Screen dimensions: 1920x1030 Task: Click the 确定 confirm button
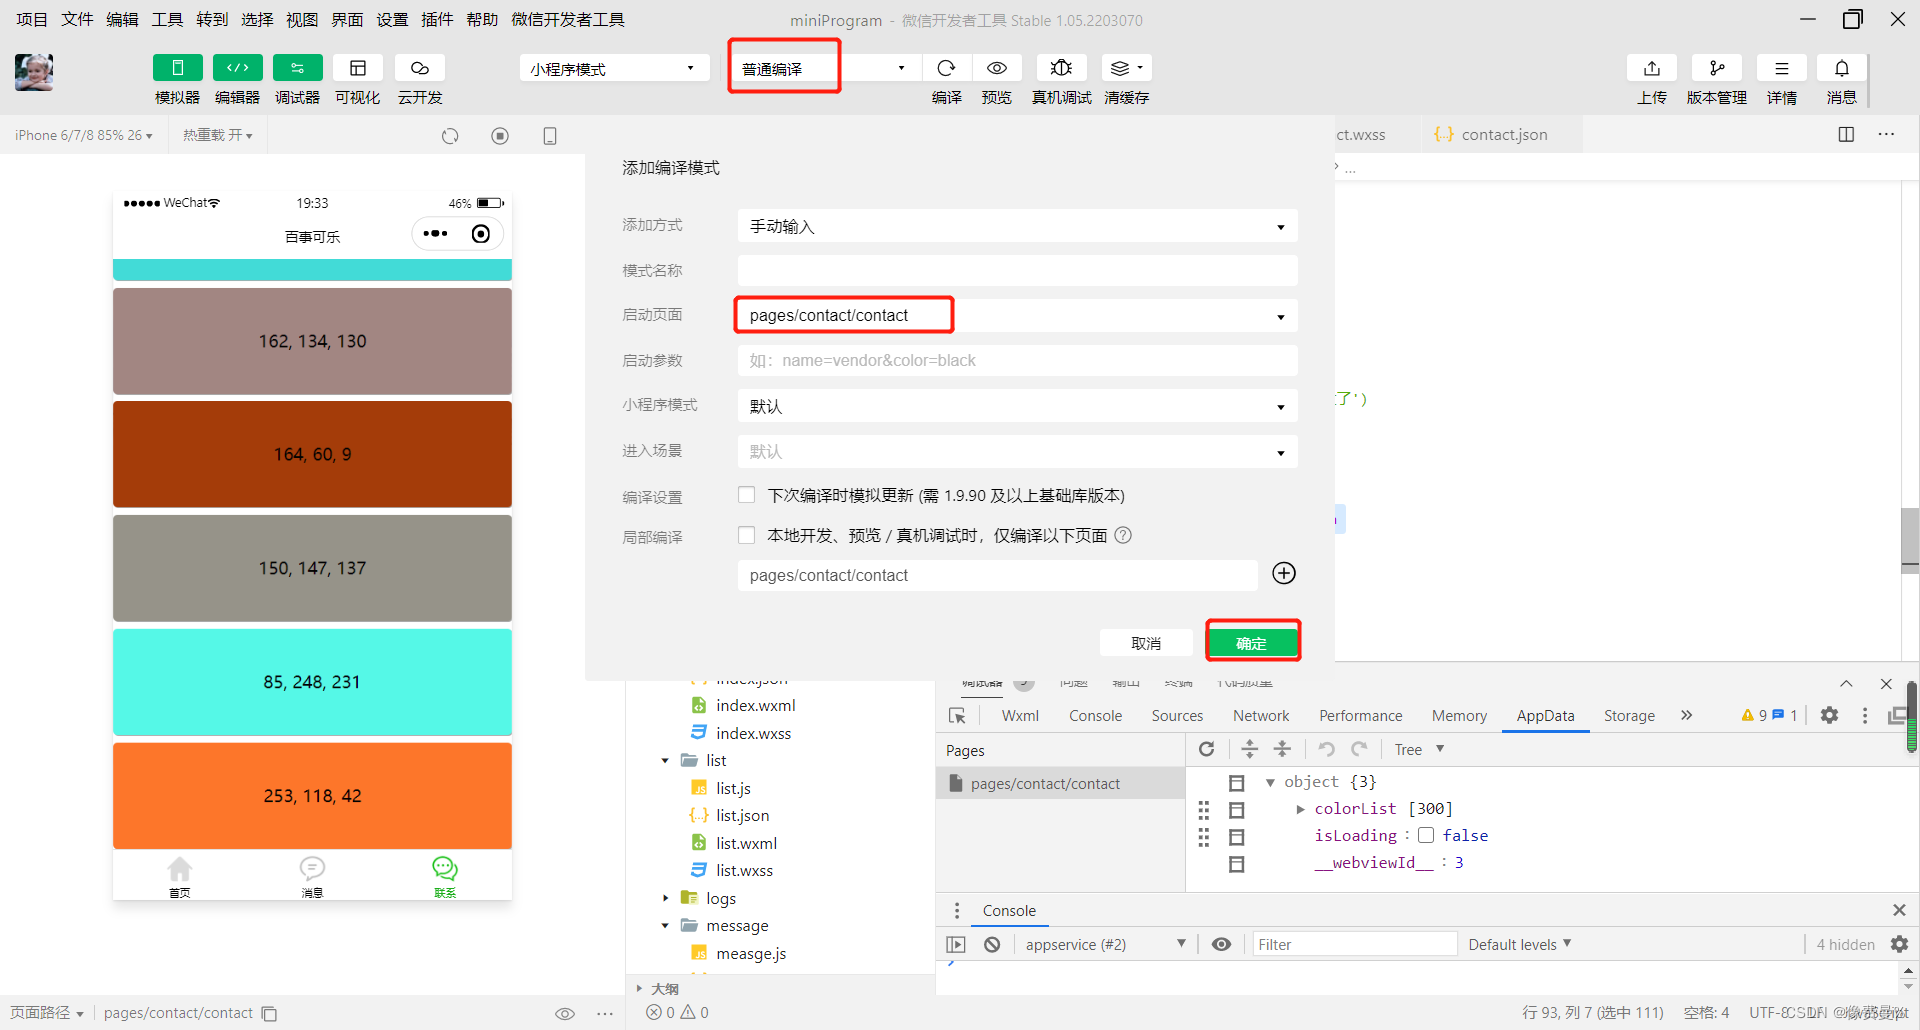(x=1252, y=642)
